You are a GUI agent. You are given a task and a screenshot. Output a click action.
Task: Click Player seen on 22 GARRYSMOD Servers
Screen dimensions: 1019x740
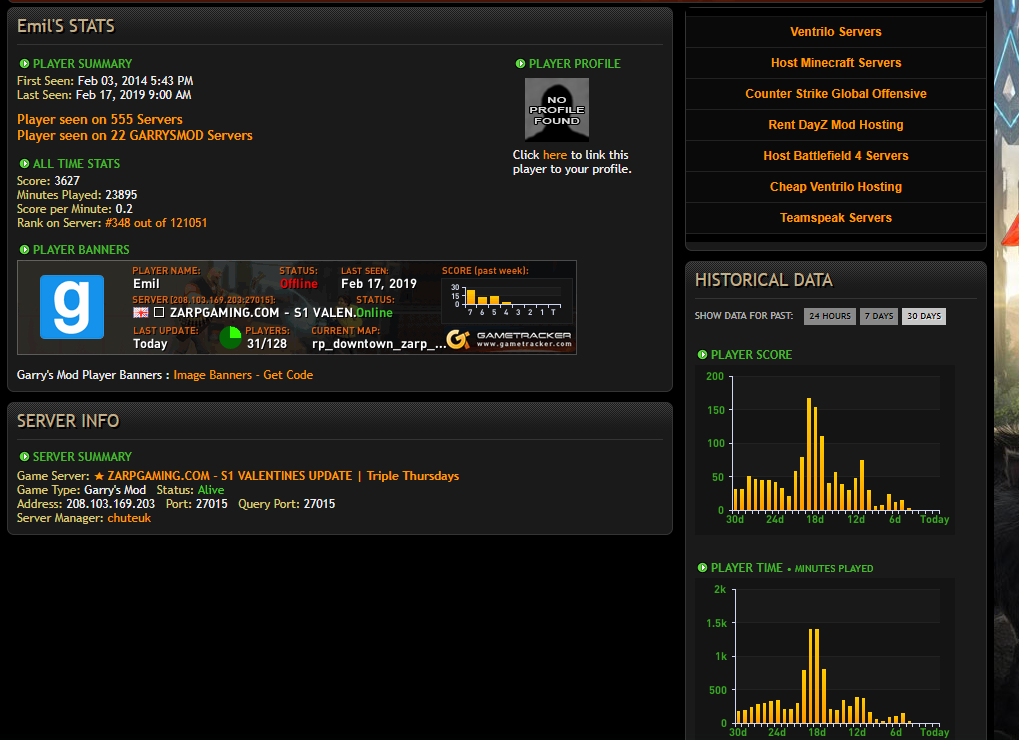135,136
